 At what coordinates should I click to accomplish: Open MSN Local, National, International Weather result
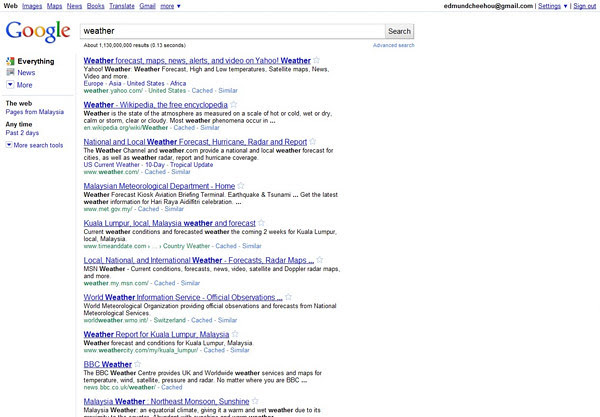[199, 260]
